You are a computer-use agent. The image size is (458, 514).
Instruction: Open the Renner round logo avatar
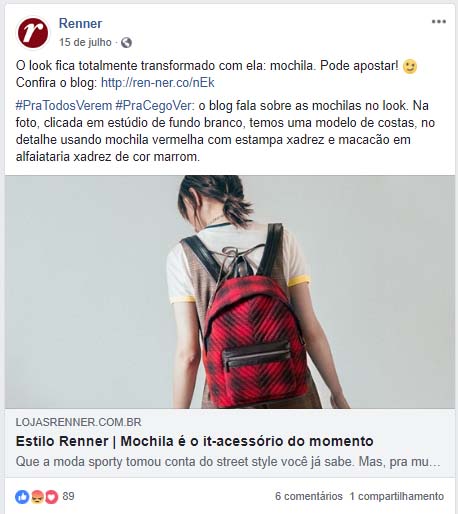(33, 33)
